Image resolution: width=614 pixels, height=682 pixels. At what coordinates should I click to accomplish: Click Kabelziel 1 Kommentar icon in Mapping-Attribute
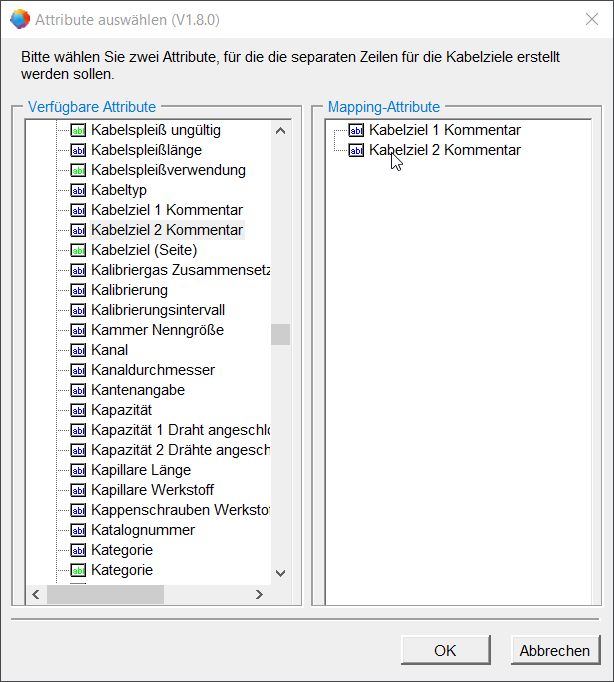click(x=356, y=130)
